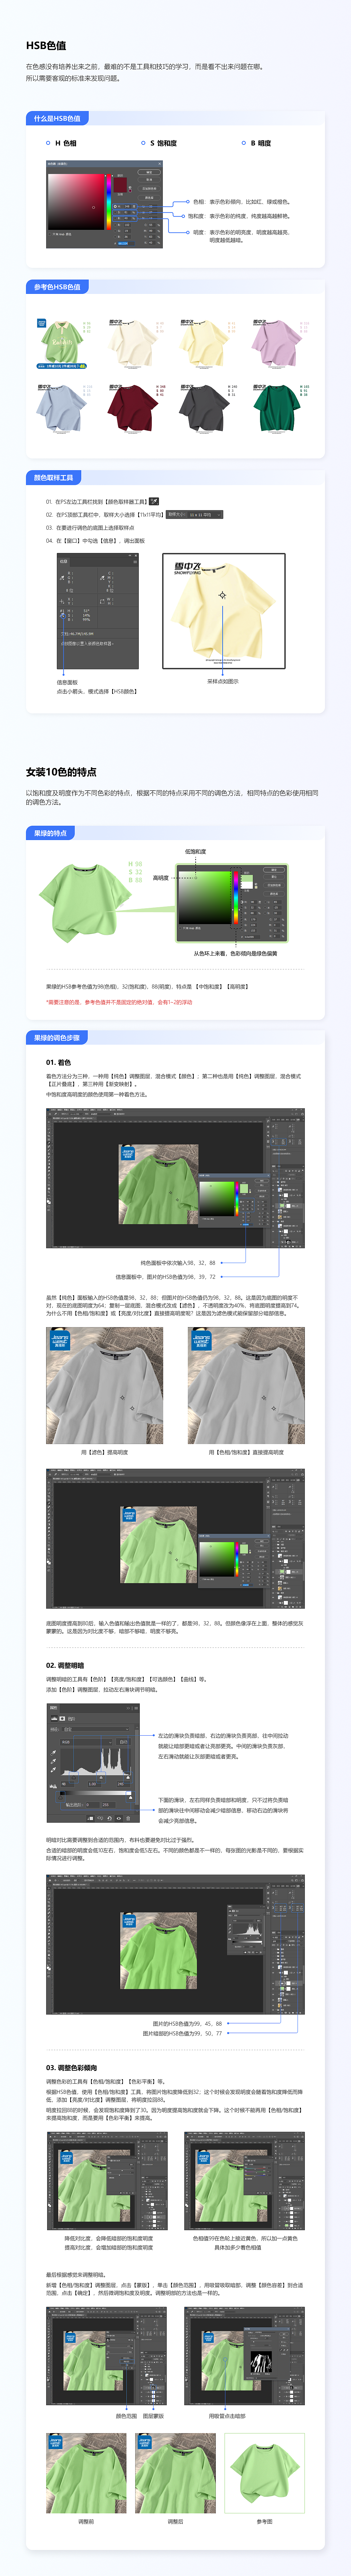Select the 'S 饱和度' bullet label
351x2576 pixels.
click(x=163, y=143)
